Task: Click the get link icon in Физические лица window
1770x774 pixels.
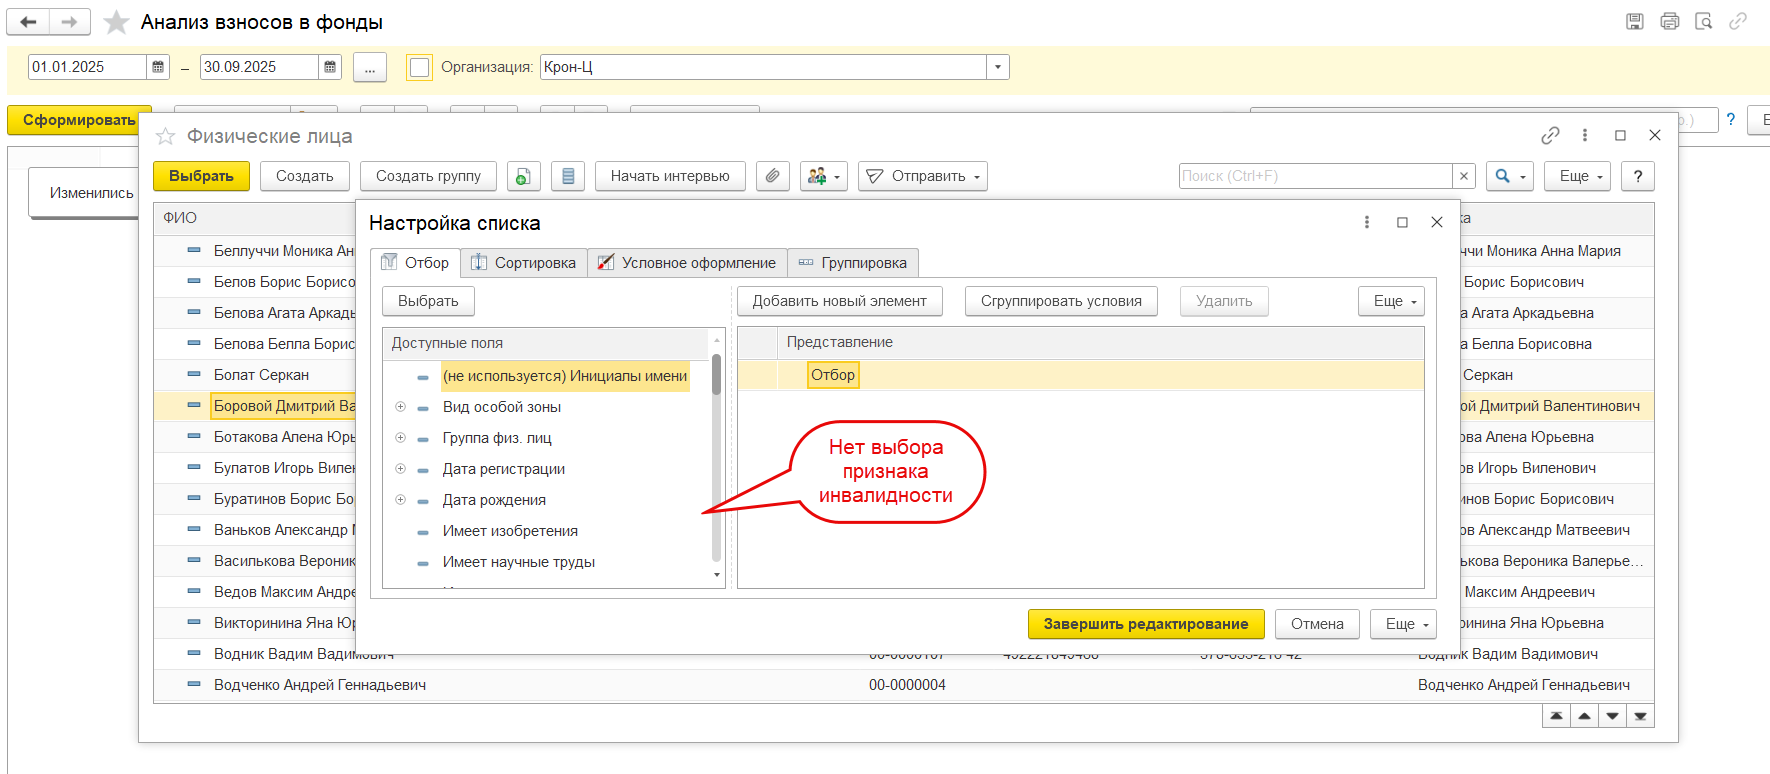Action: [x=1550, y=135]
